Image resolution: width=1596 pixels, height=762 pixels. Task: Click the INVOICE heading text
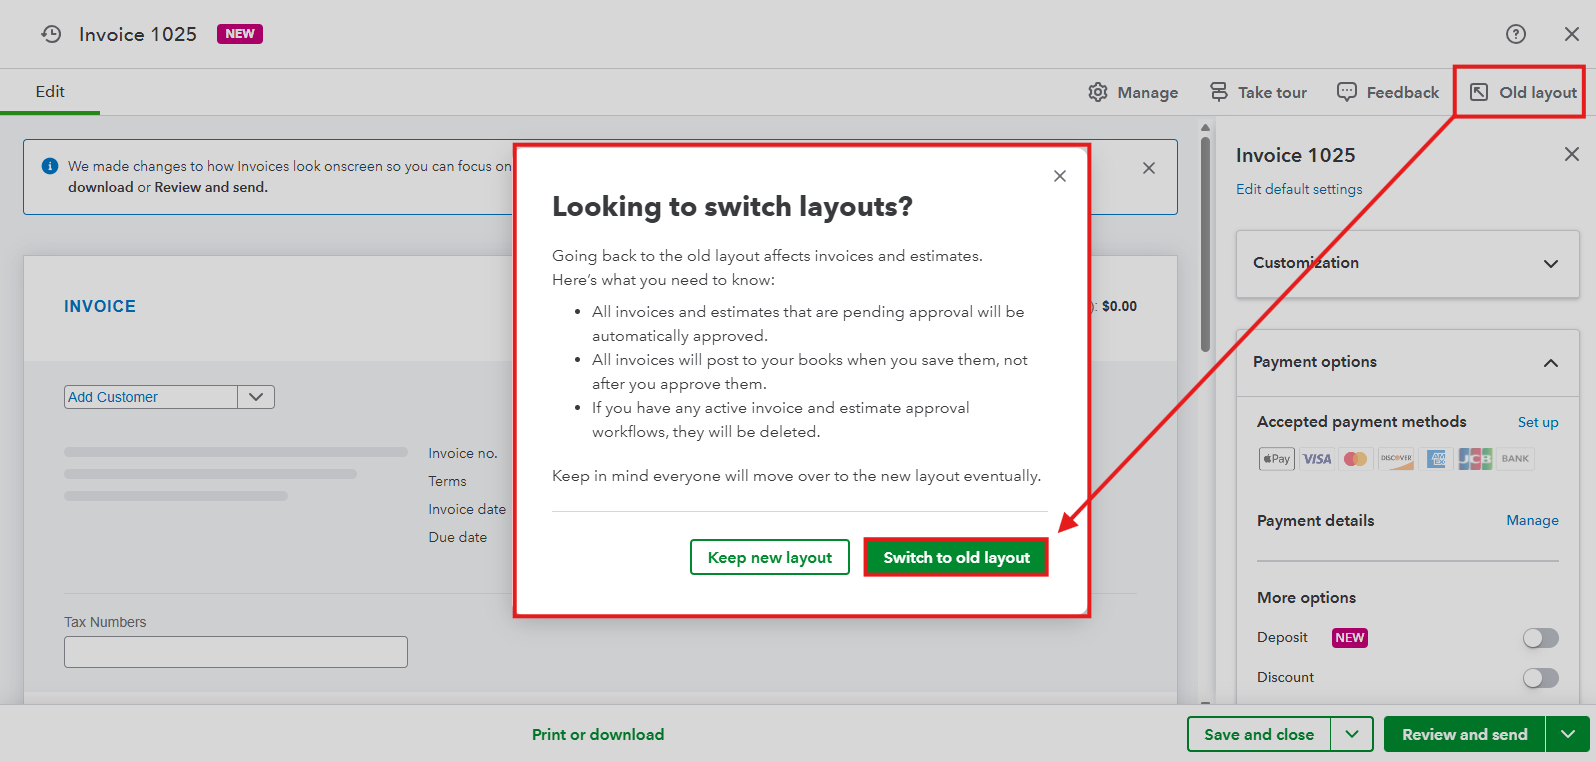point(100,306)
